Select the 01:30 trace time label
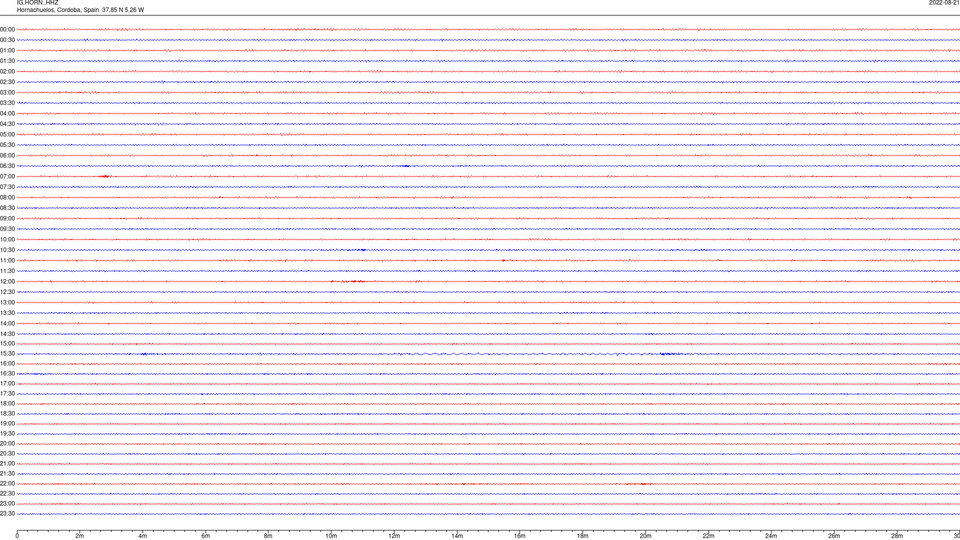This screenshot has width=960, height=540. [x=7, y=61]
